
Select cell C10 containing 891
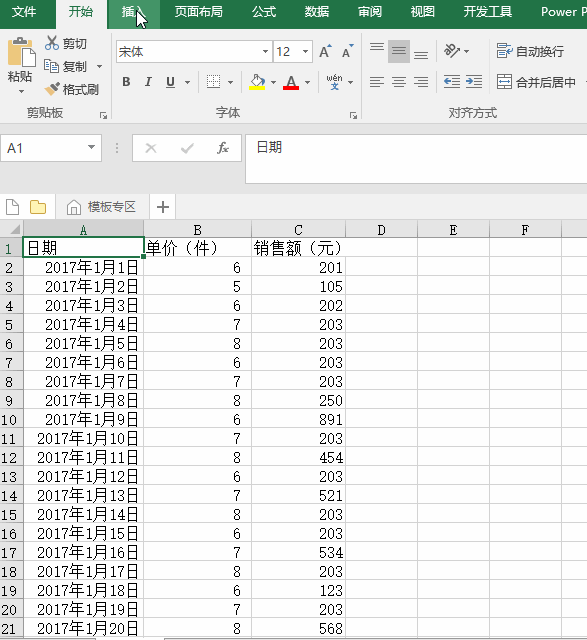298,419
